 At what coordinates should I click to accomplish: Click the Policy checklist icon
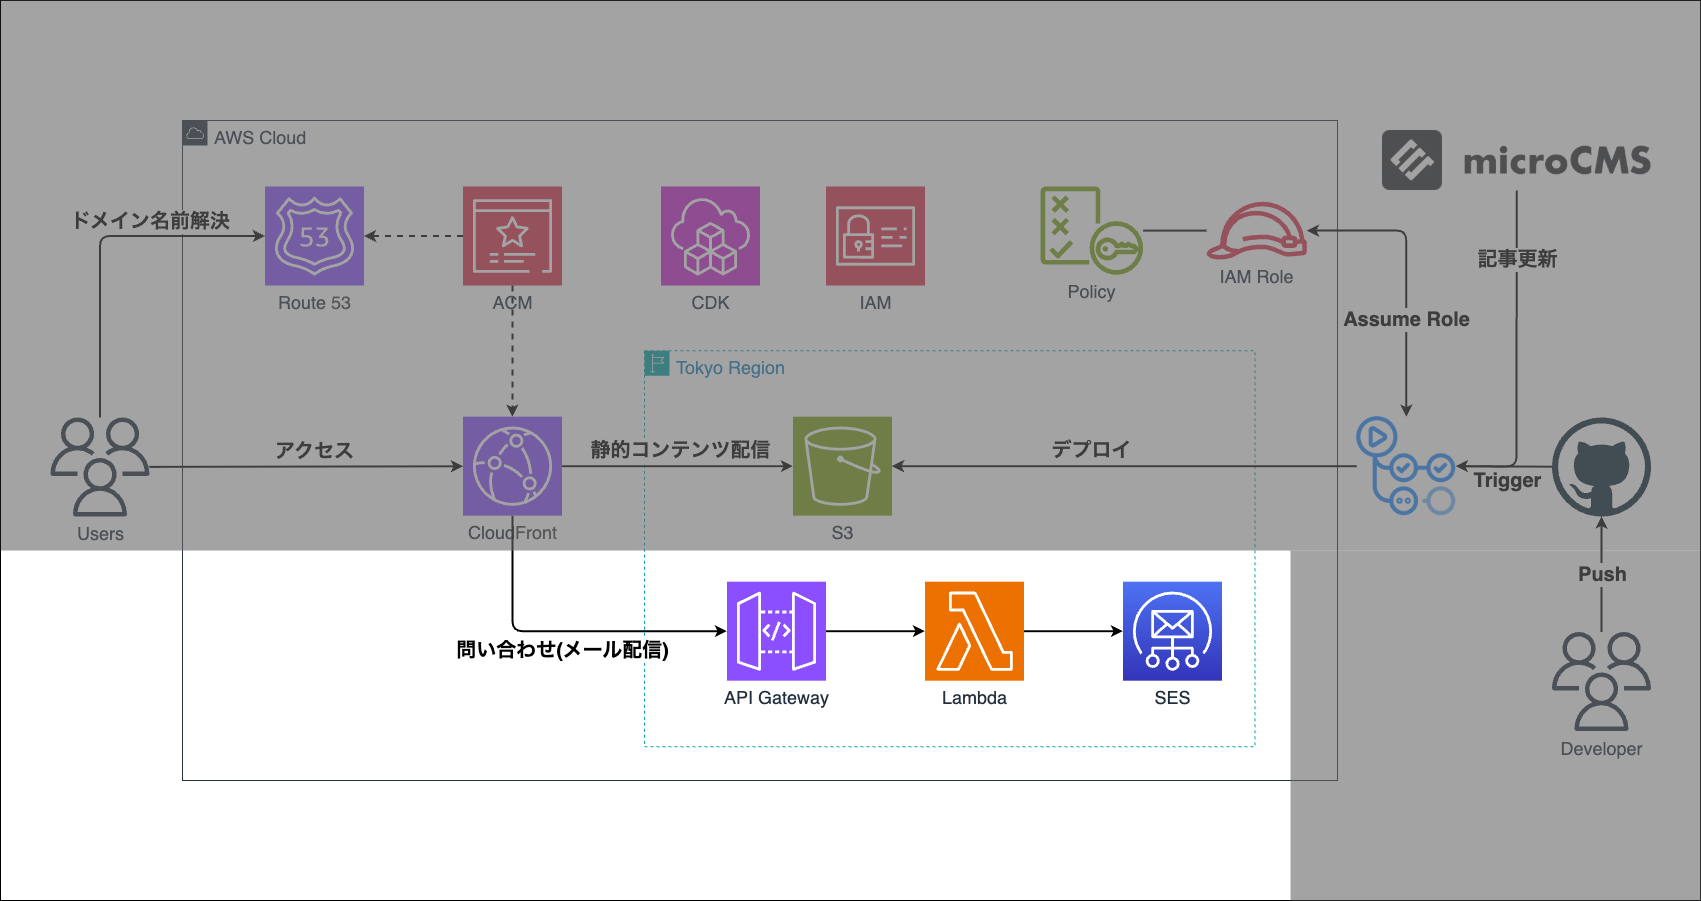tap(1091, 230)
